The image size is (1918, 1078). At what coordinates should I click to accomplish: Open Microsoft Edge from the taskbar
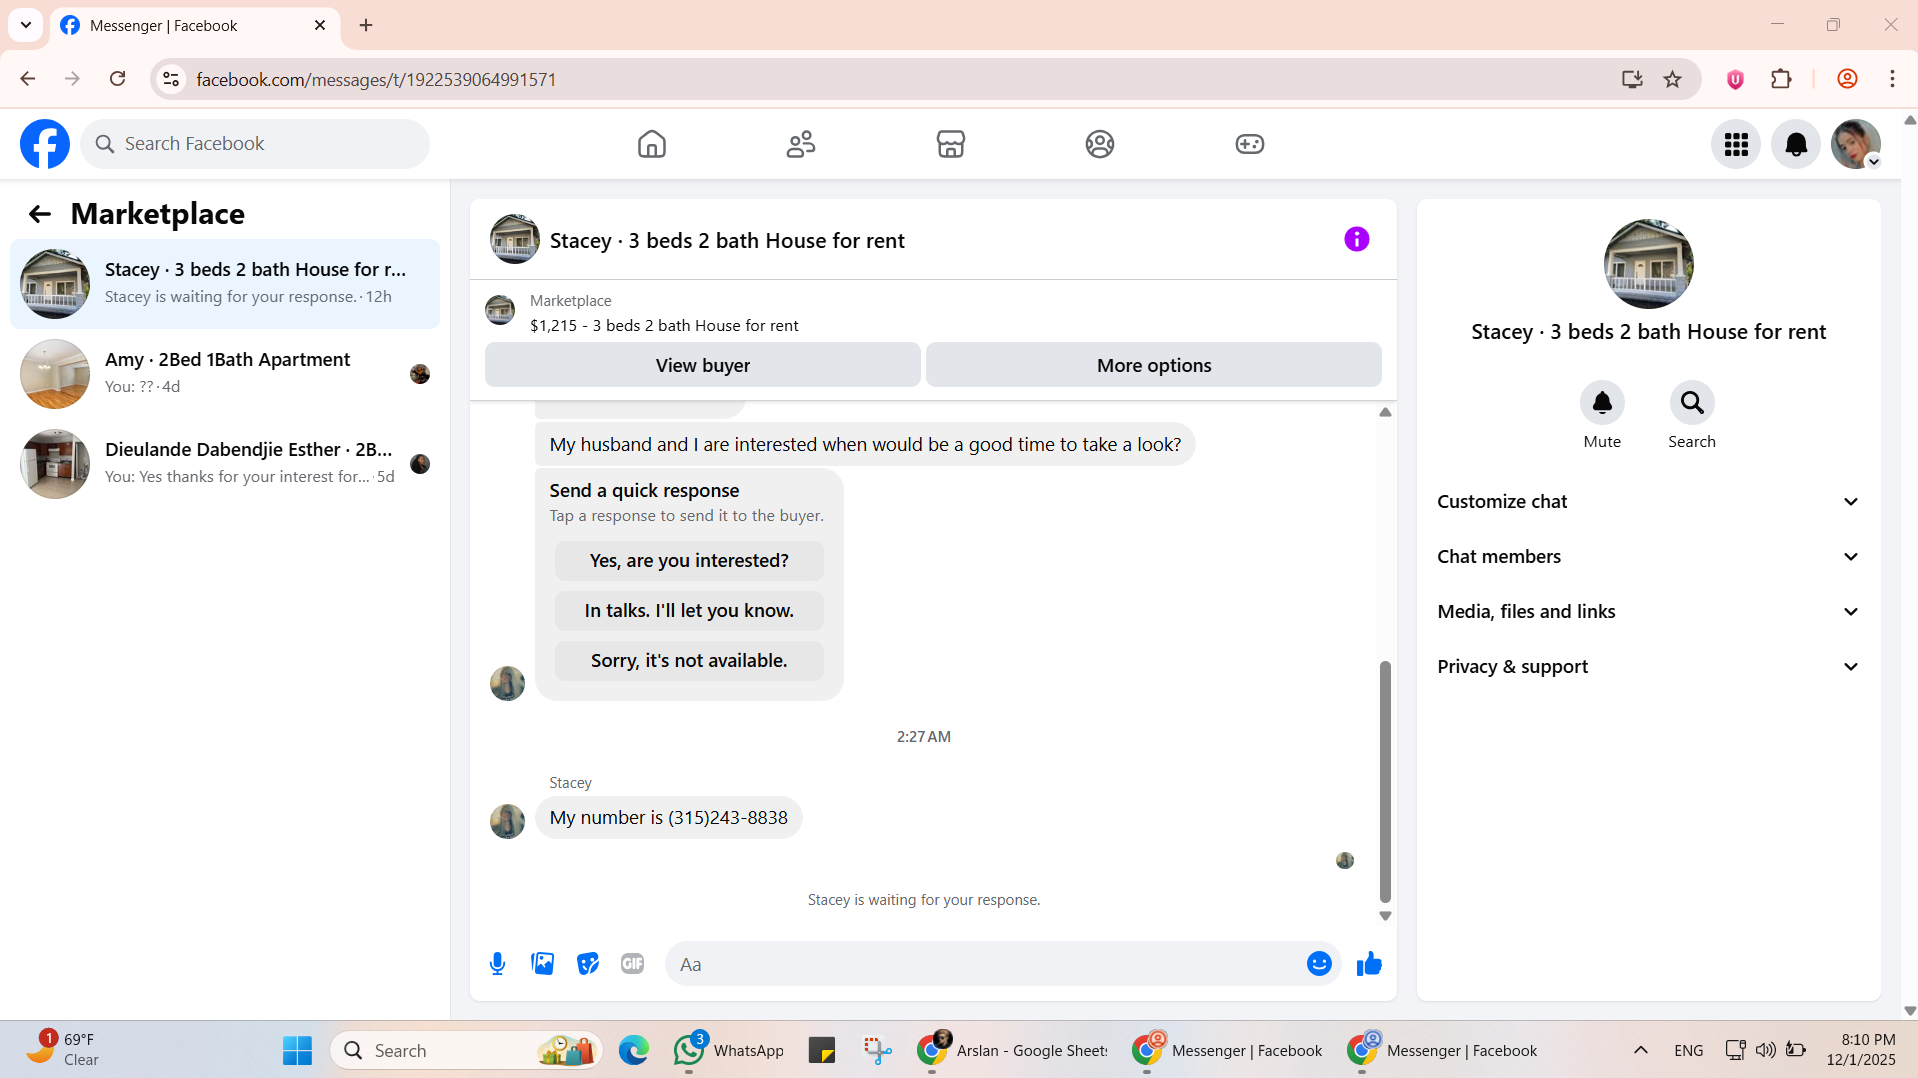pos(633,1050)
